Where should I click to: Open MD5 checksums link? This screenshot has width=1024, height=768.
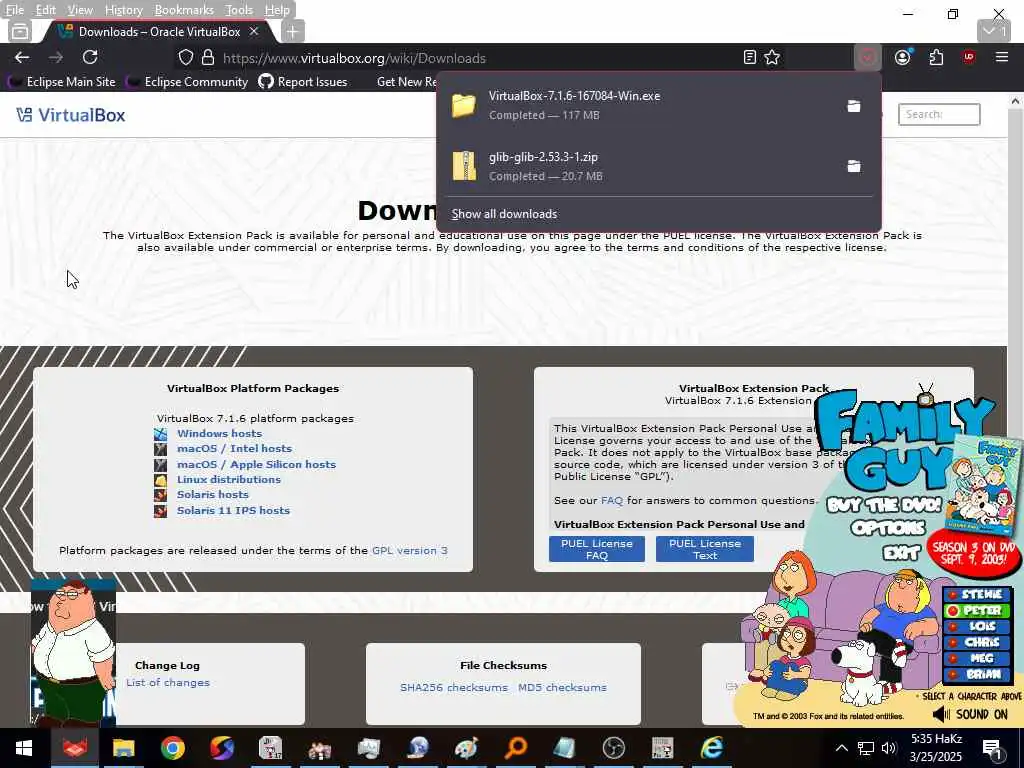click(562, 687)
